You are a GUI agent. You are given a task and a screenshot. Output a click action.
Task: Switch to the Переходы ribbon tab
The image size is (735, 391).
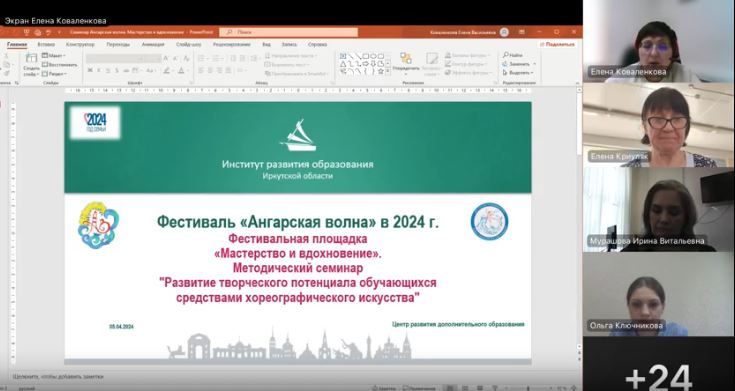[118, 45]
